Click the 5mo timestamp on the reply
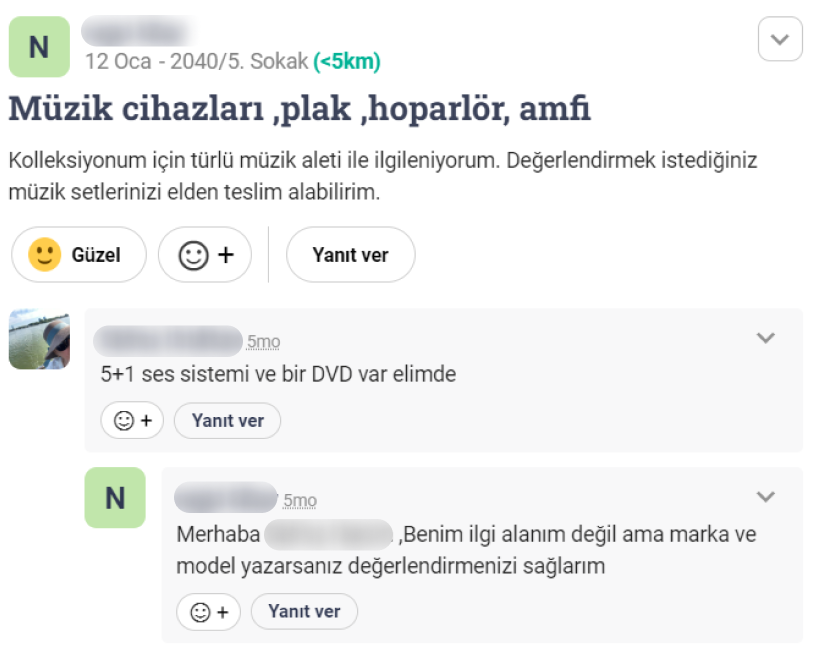This screenshot has height=656, width=826. pyautogui.click(x=300, y=501)
